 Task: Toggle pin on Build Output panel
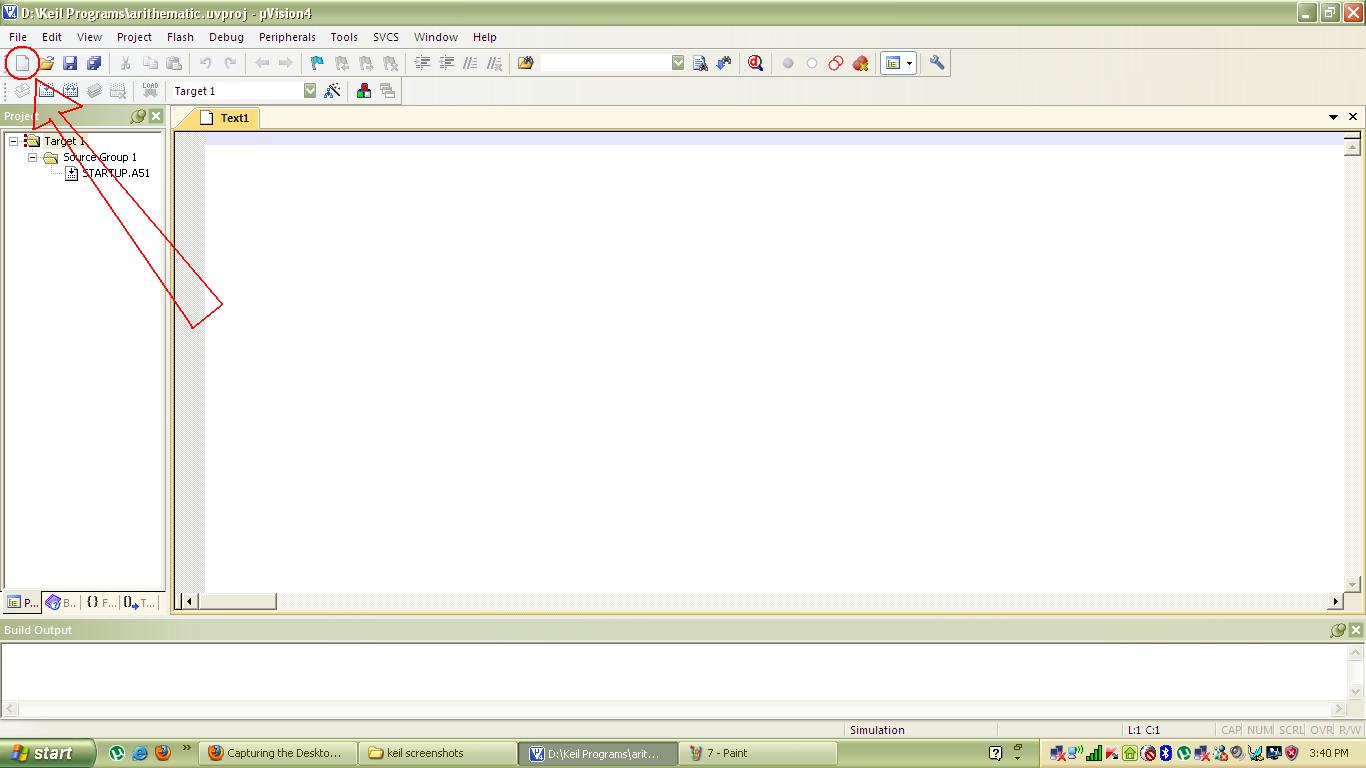pos(1338,630)
